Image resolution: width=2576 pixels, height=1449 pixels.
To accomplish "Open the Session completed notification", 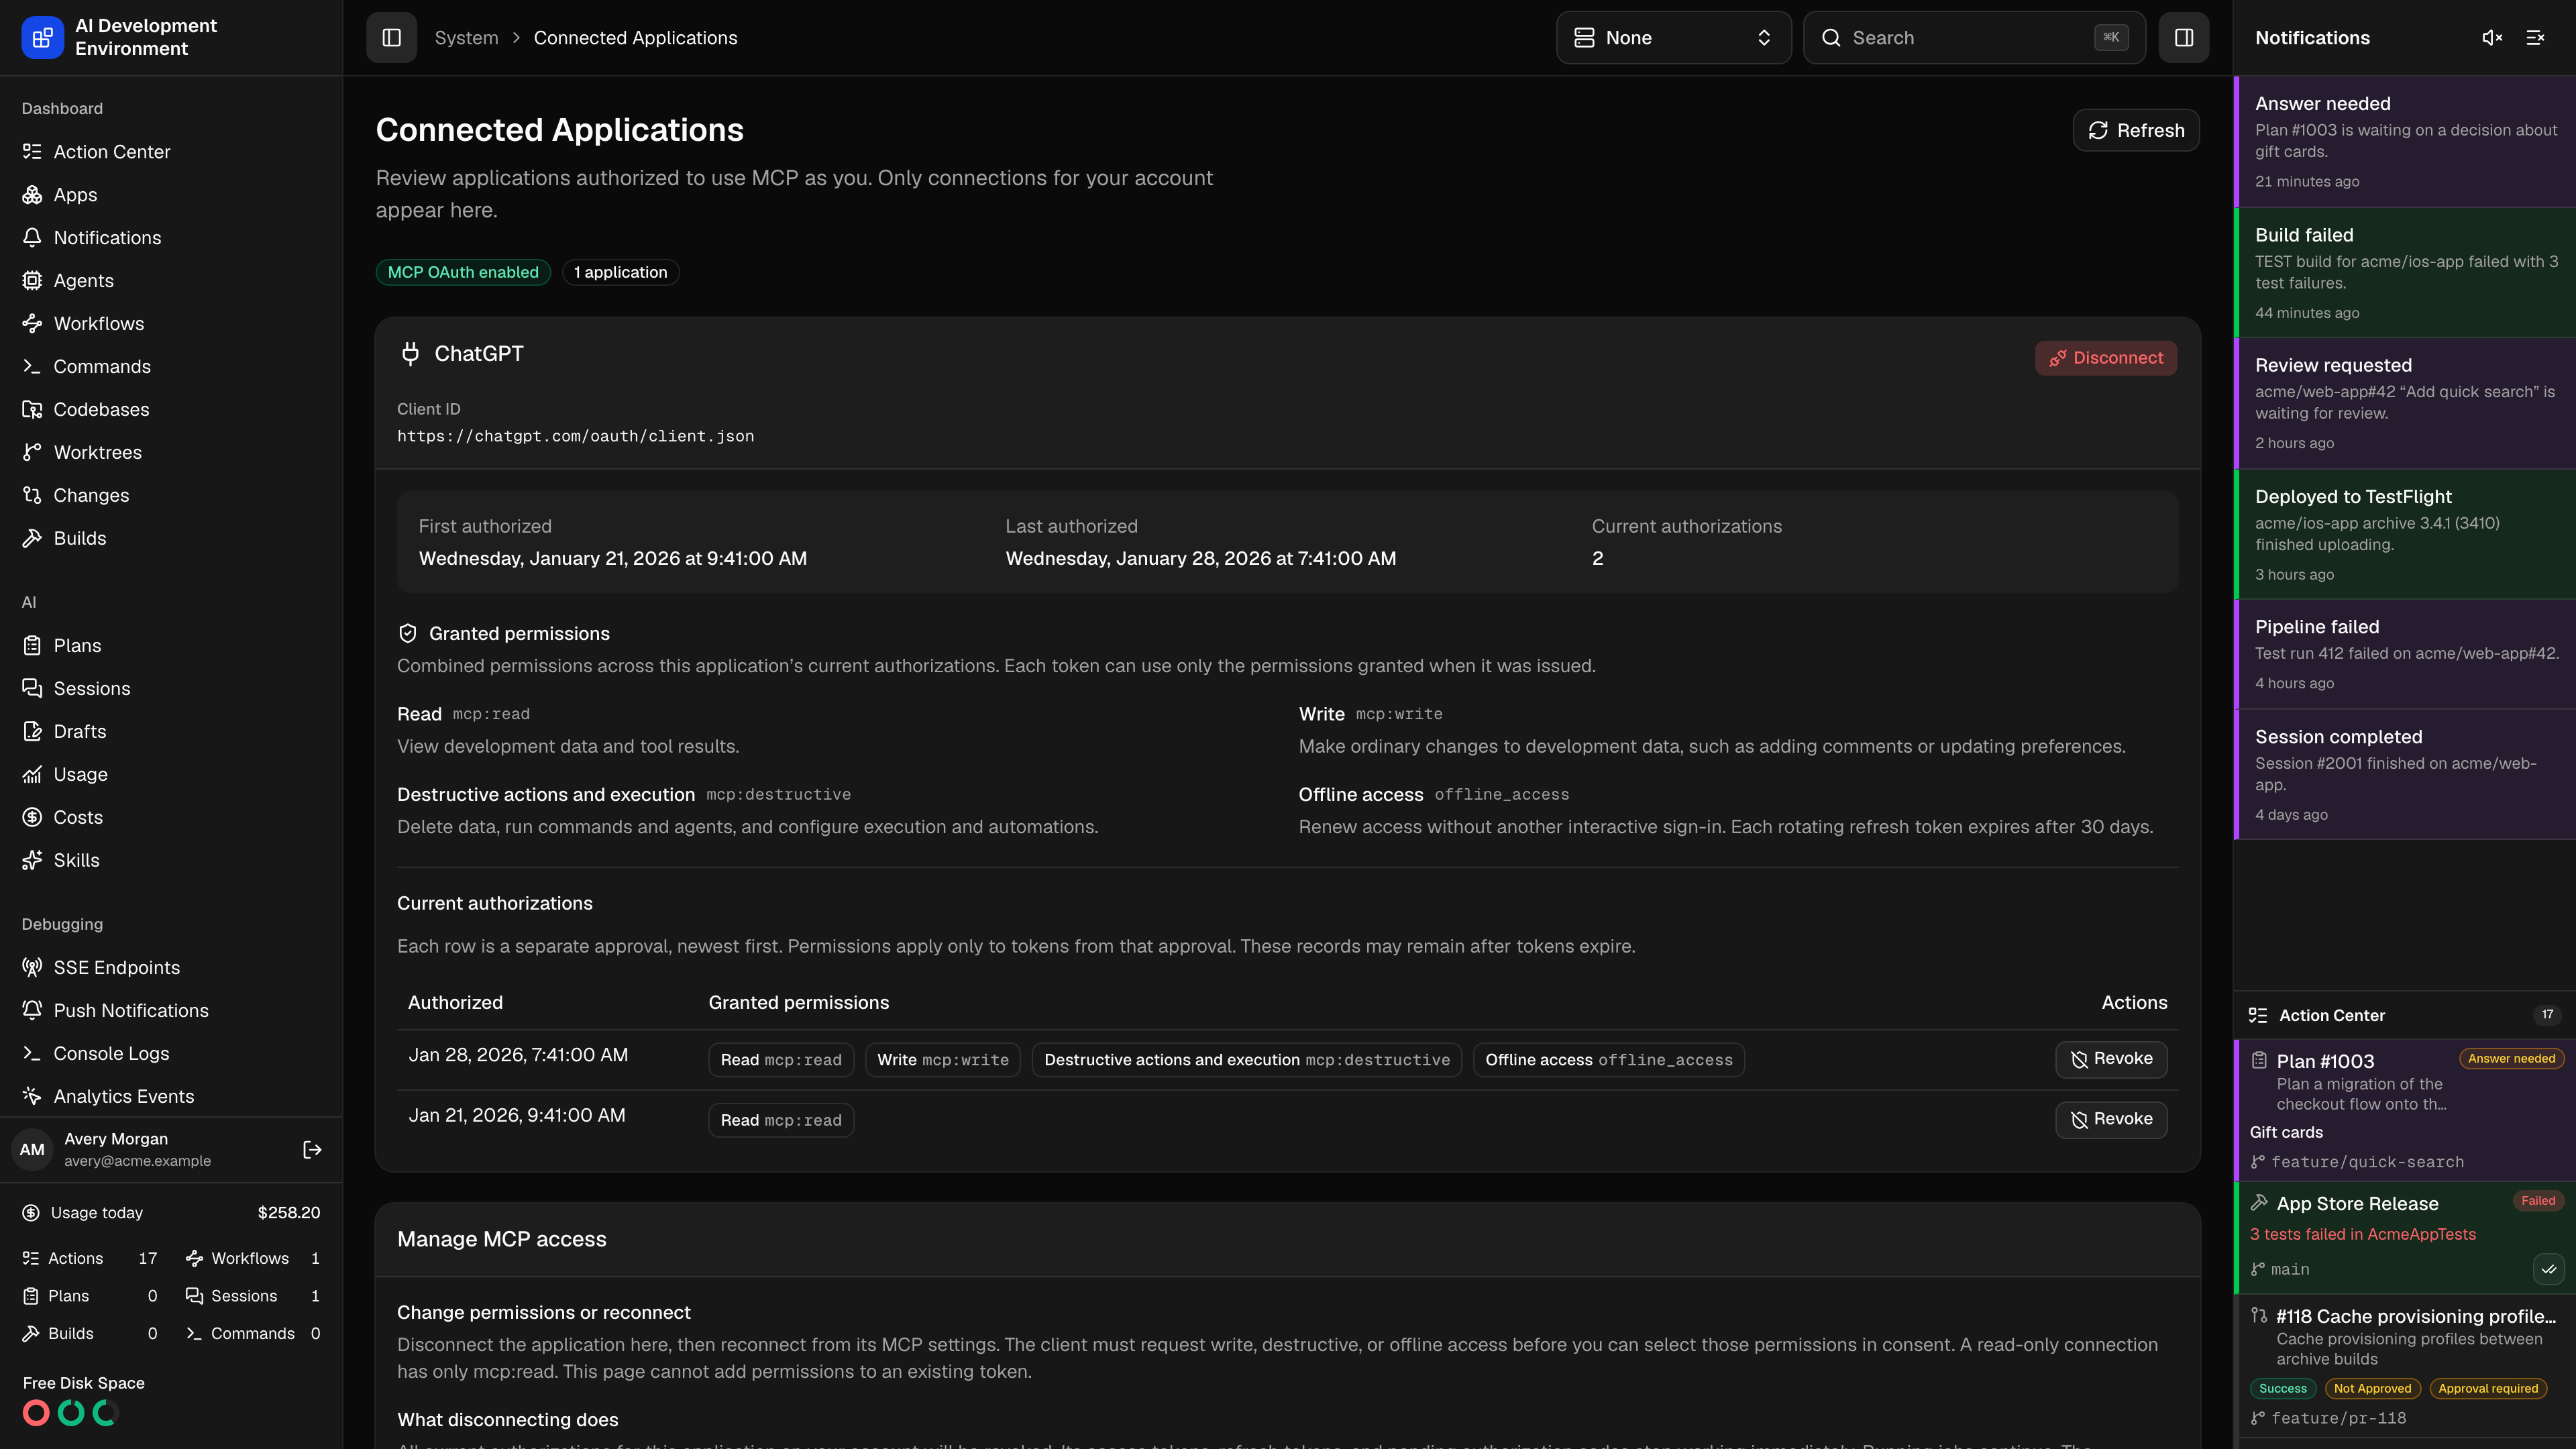I will pyautogui.click(x=2405, y=774).
